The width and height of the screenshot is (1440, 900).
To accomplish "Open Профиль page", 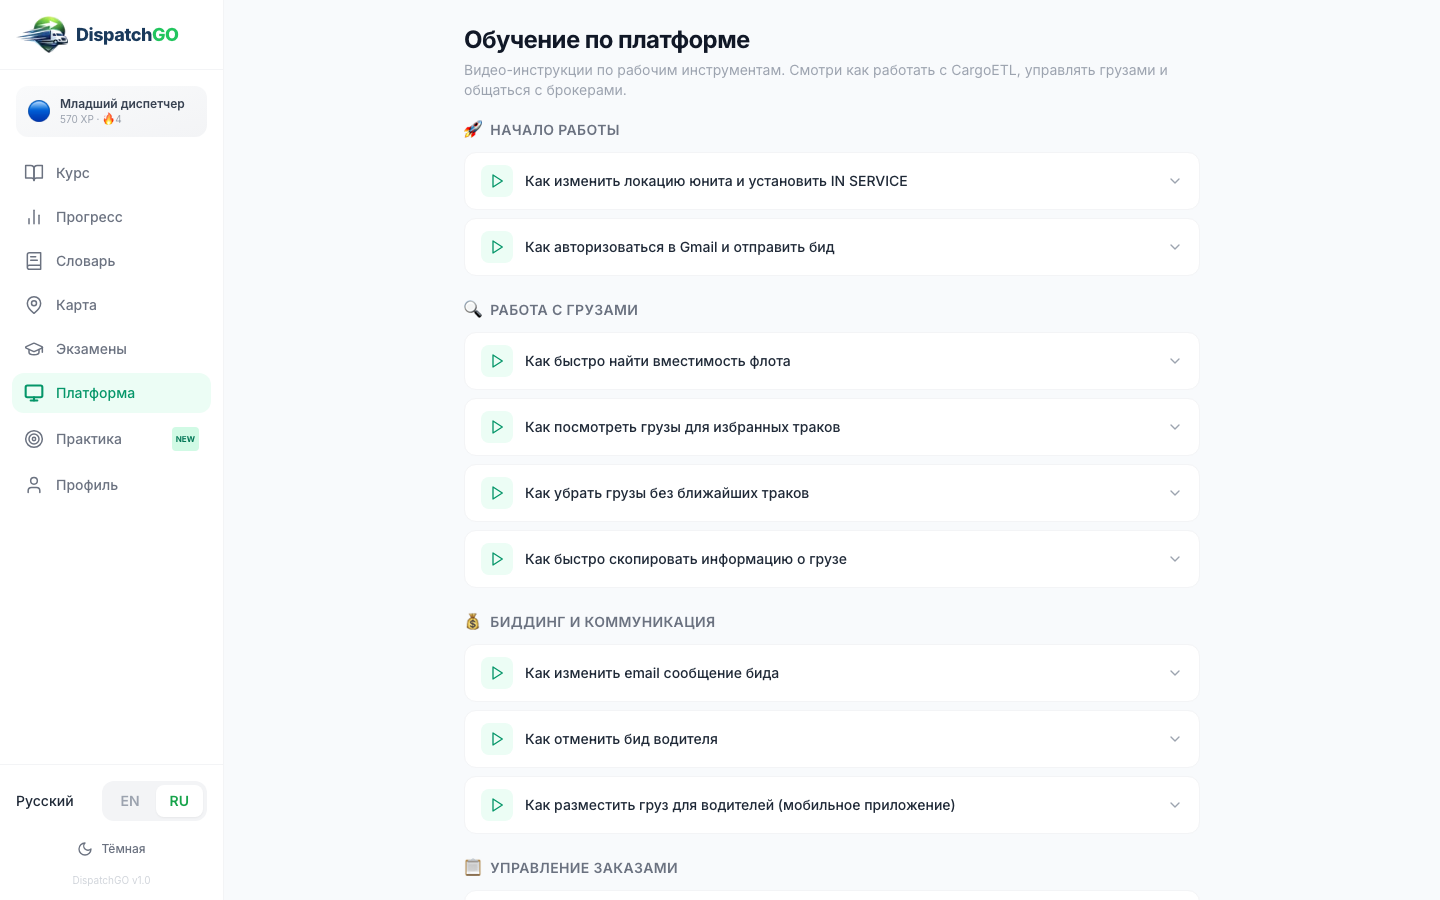I will tap(111, 485).
